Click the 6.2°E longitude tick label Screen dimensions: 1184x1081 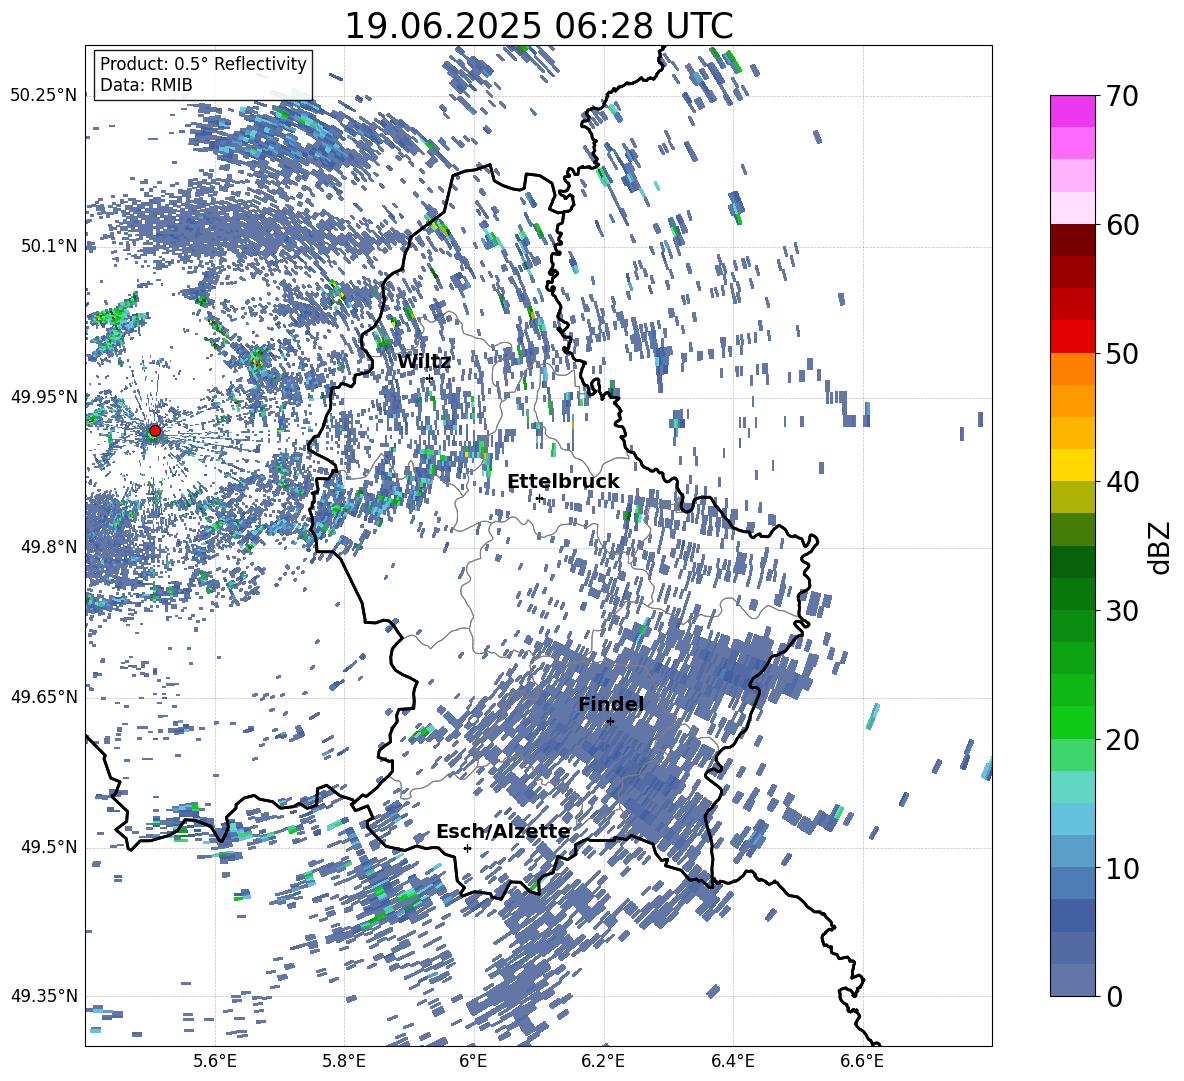tap(603, 1061)
